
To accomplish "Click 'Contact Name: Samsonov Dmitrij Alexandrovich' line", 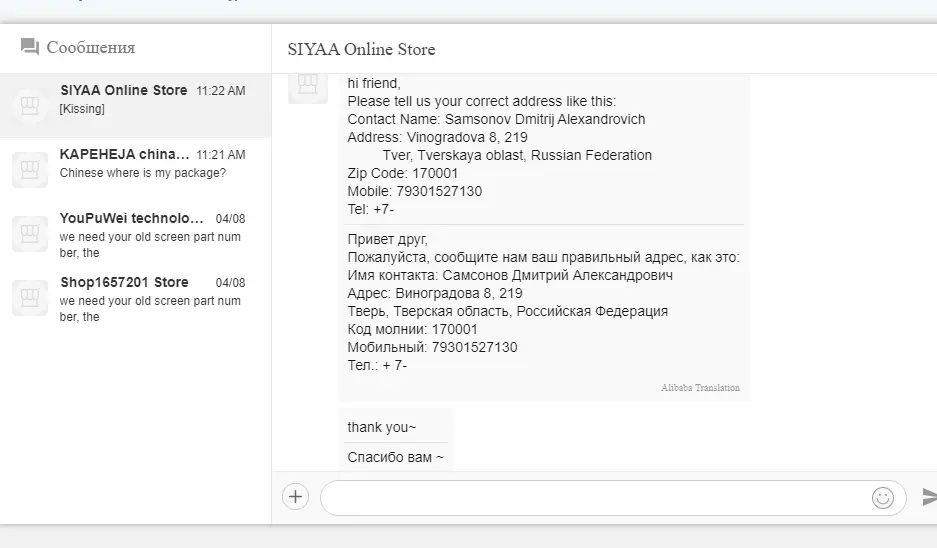I will coord(496,119).
